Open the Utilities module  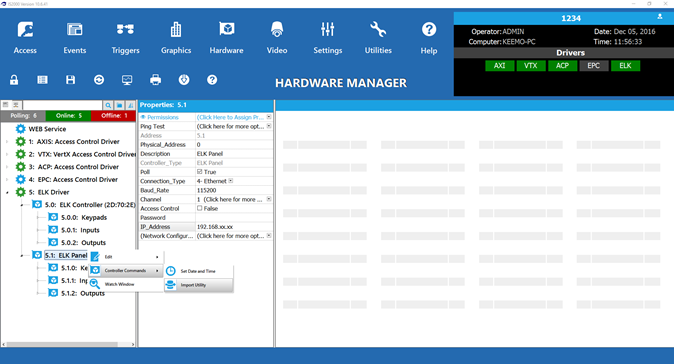tap(378, 38)
